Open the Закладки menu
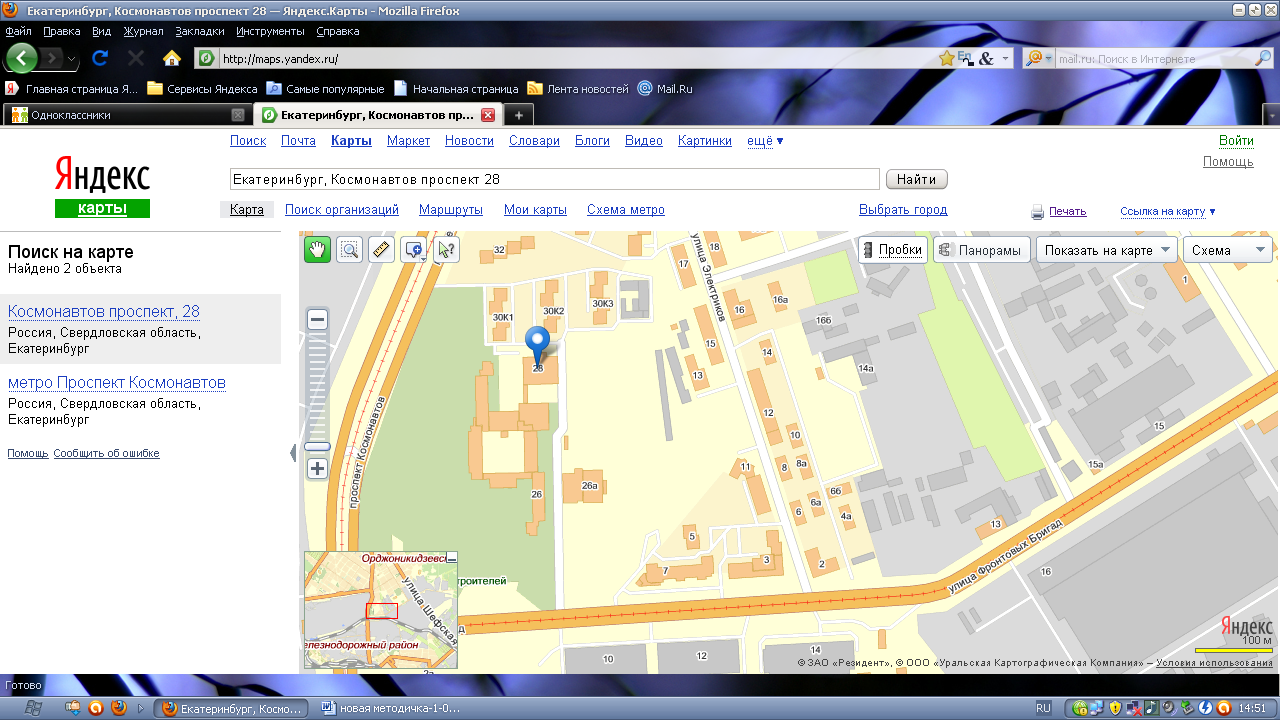Viewport: 1280px width, 720px height. pyautogui.click(x=200, y=31)
